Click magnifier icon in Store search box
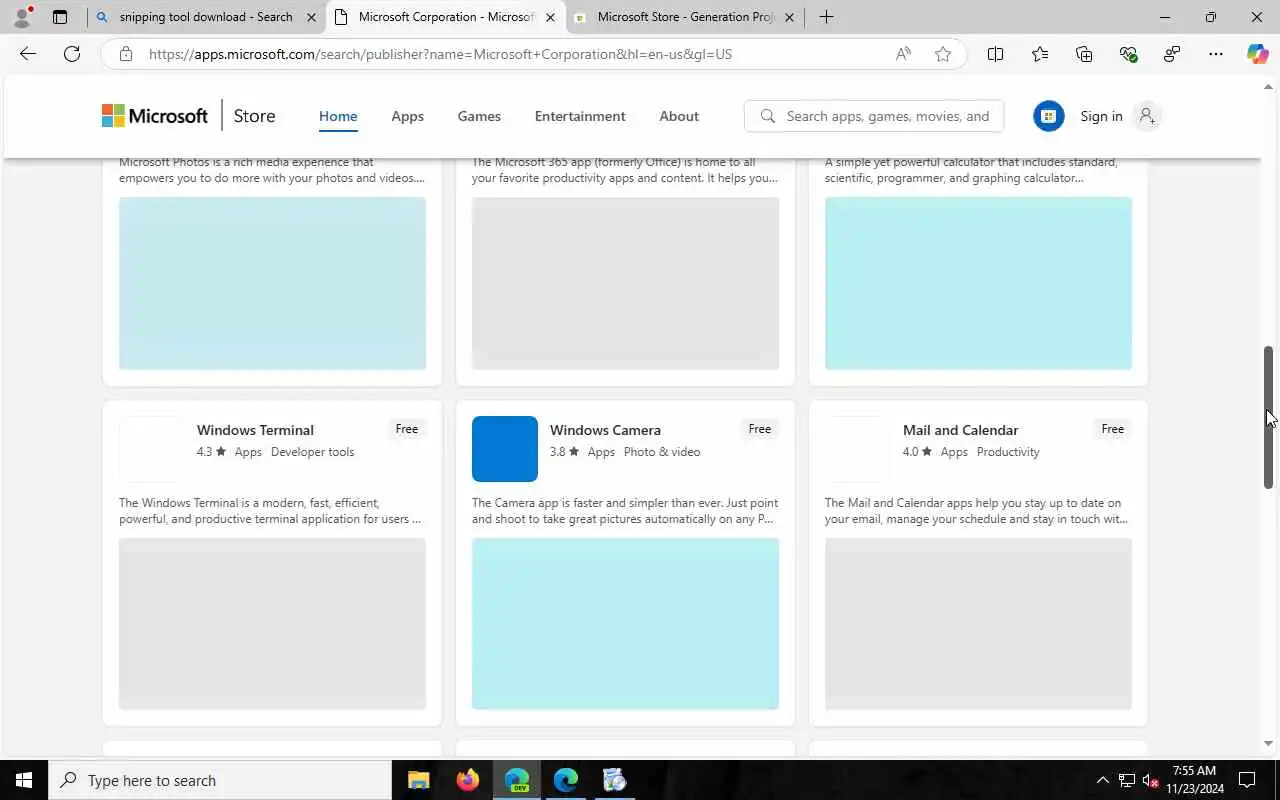The height and width of the screenshot is (800, 1280). pyautogui.click(x=768, y=116)
